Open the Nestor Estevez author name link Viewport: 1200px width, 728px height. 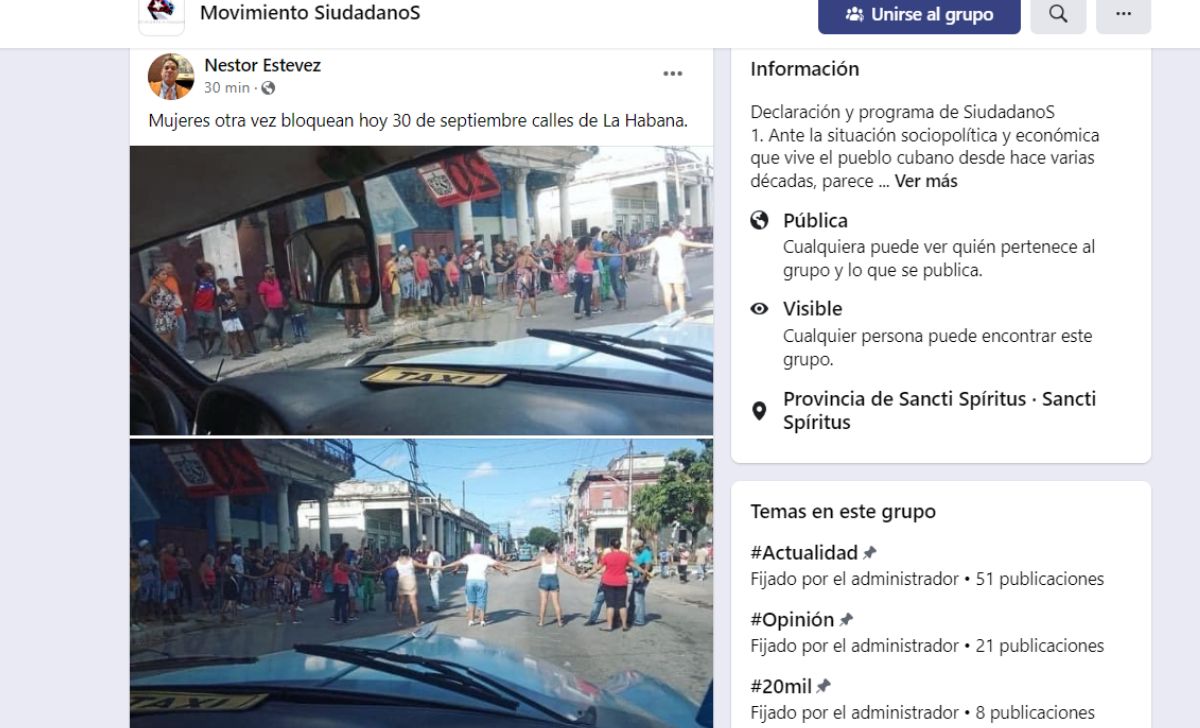(x=262, y=65)
